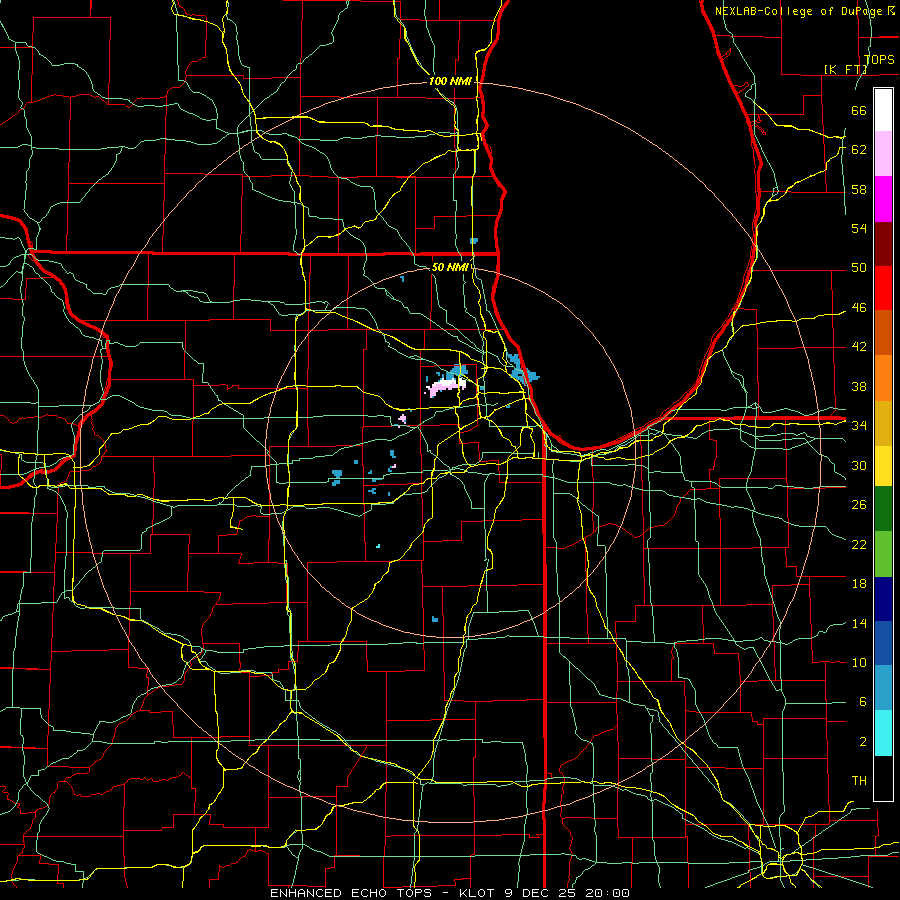Click the magenta 58 kft legend swatch
The image size is (900, 900).
[883, 199]
